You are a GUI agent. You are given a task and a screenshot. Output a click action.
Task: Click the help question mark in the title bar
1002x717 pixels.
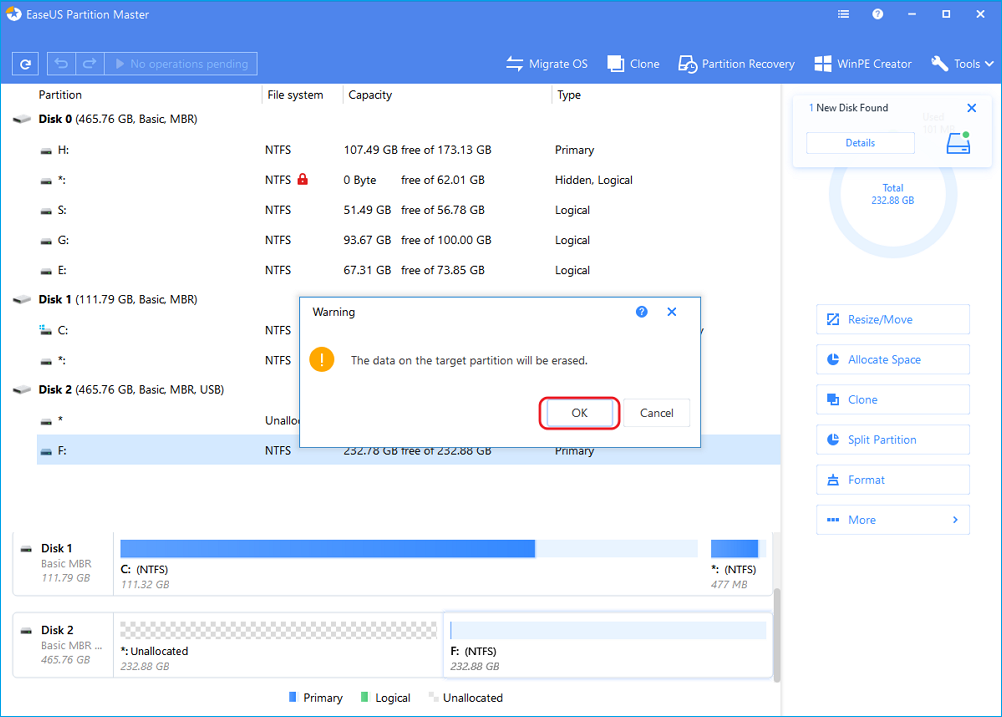coord(877,14)
